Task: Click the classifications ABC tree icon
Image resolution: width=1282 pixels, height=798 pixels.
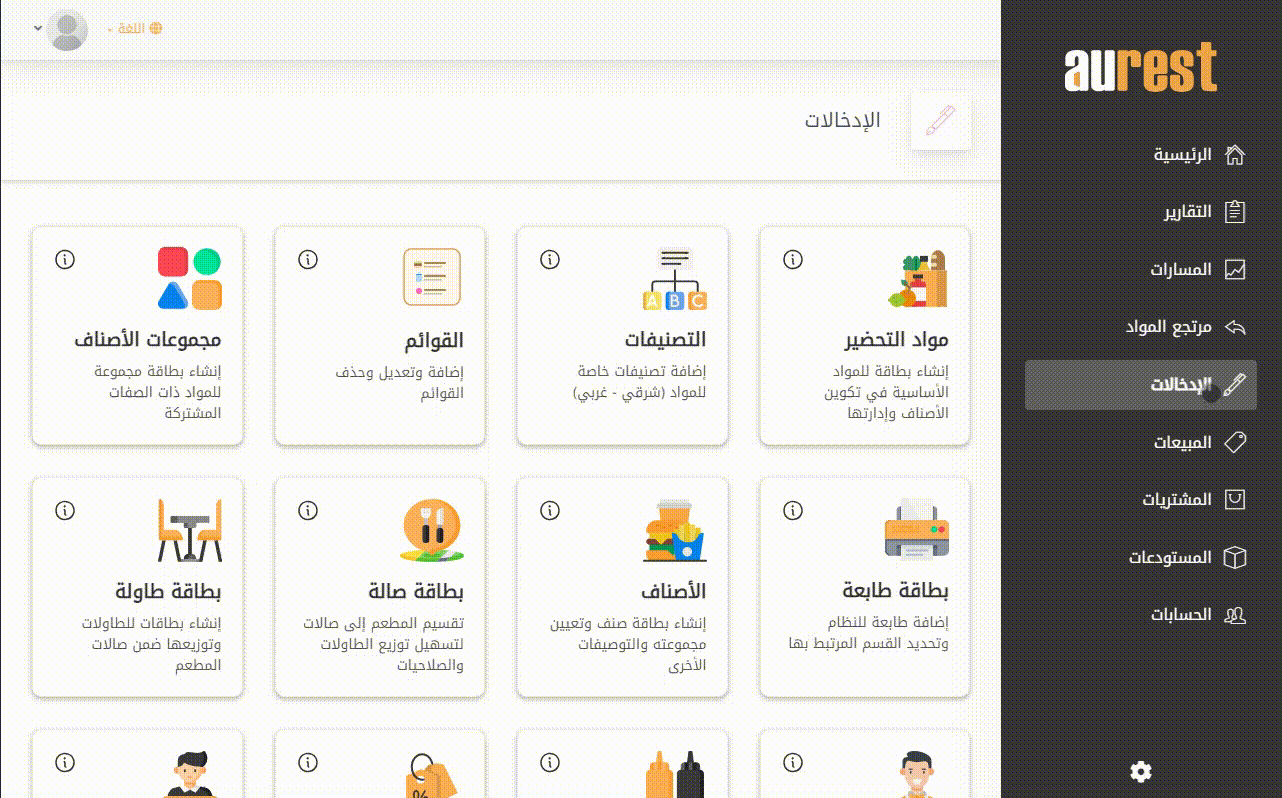Action: (x=674, y=279)
